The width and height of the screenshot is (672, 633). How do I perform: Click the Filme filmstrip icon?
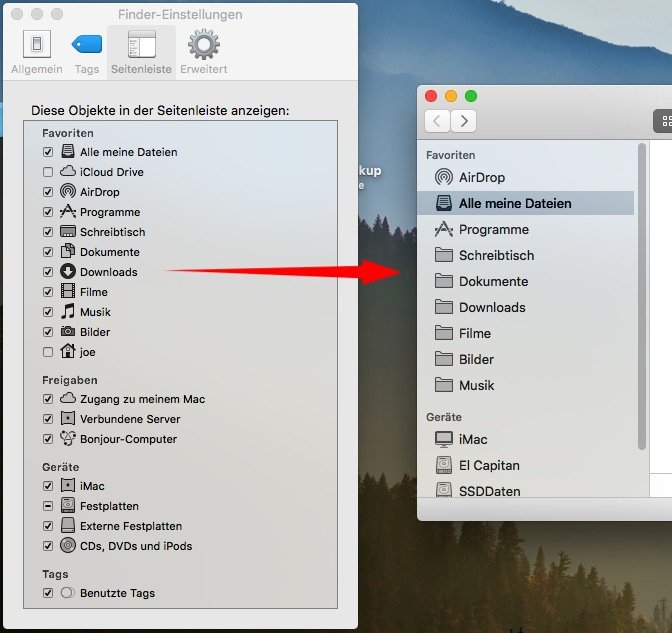point(68,291)
